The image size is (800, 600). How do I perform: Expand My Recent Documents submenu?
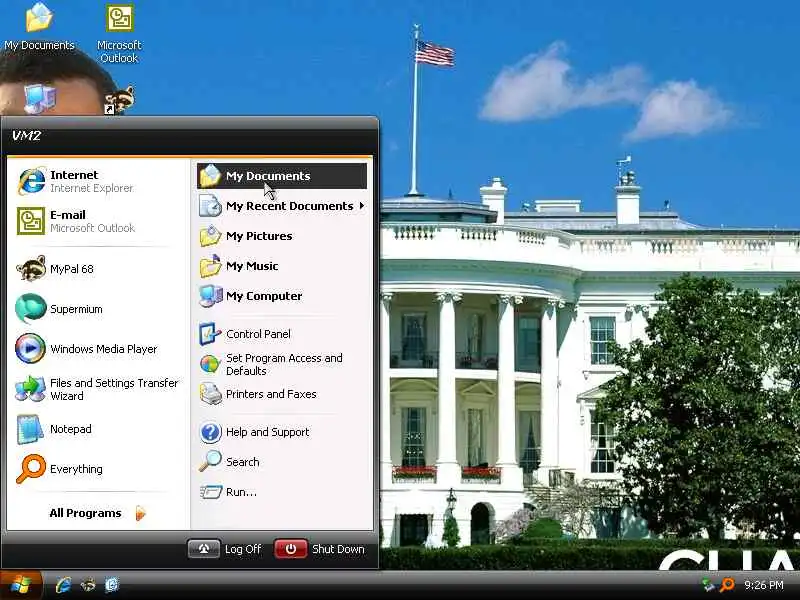(282, 206)
